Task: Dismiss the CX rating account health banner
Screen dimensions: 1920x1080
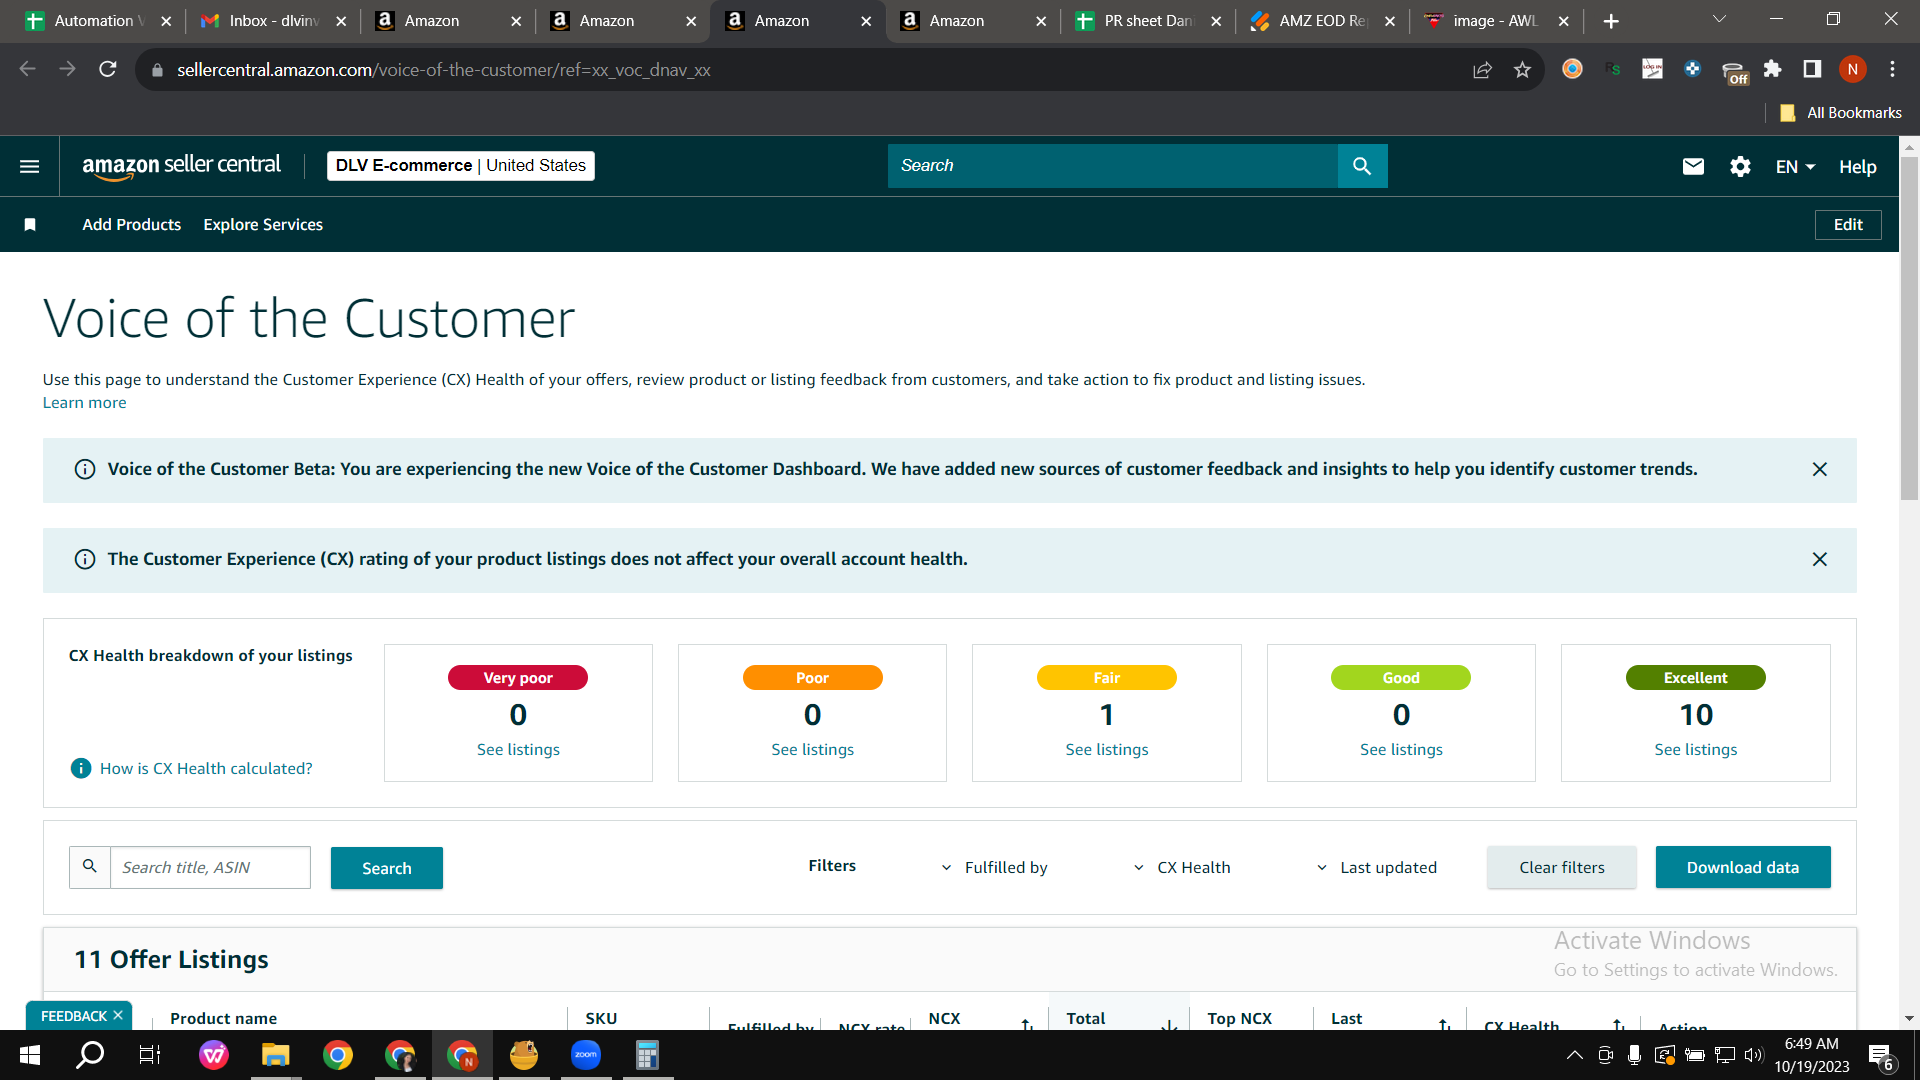Action: (1820, 560)
